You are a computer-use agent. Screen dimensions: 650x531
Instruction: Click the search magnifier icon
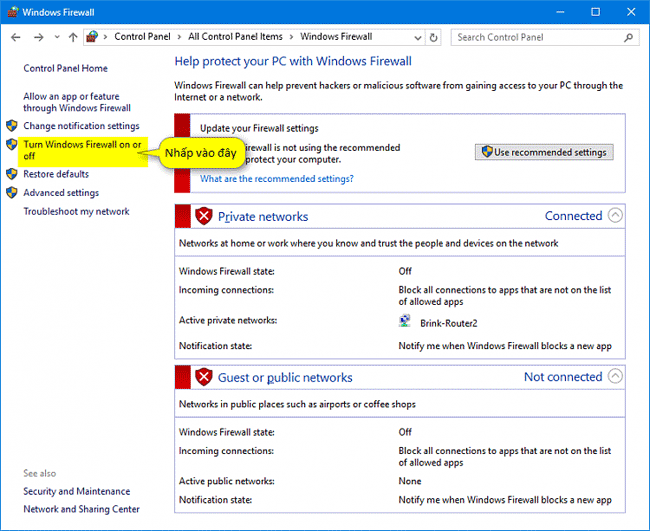coord(628,37)
